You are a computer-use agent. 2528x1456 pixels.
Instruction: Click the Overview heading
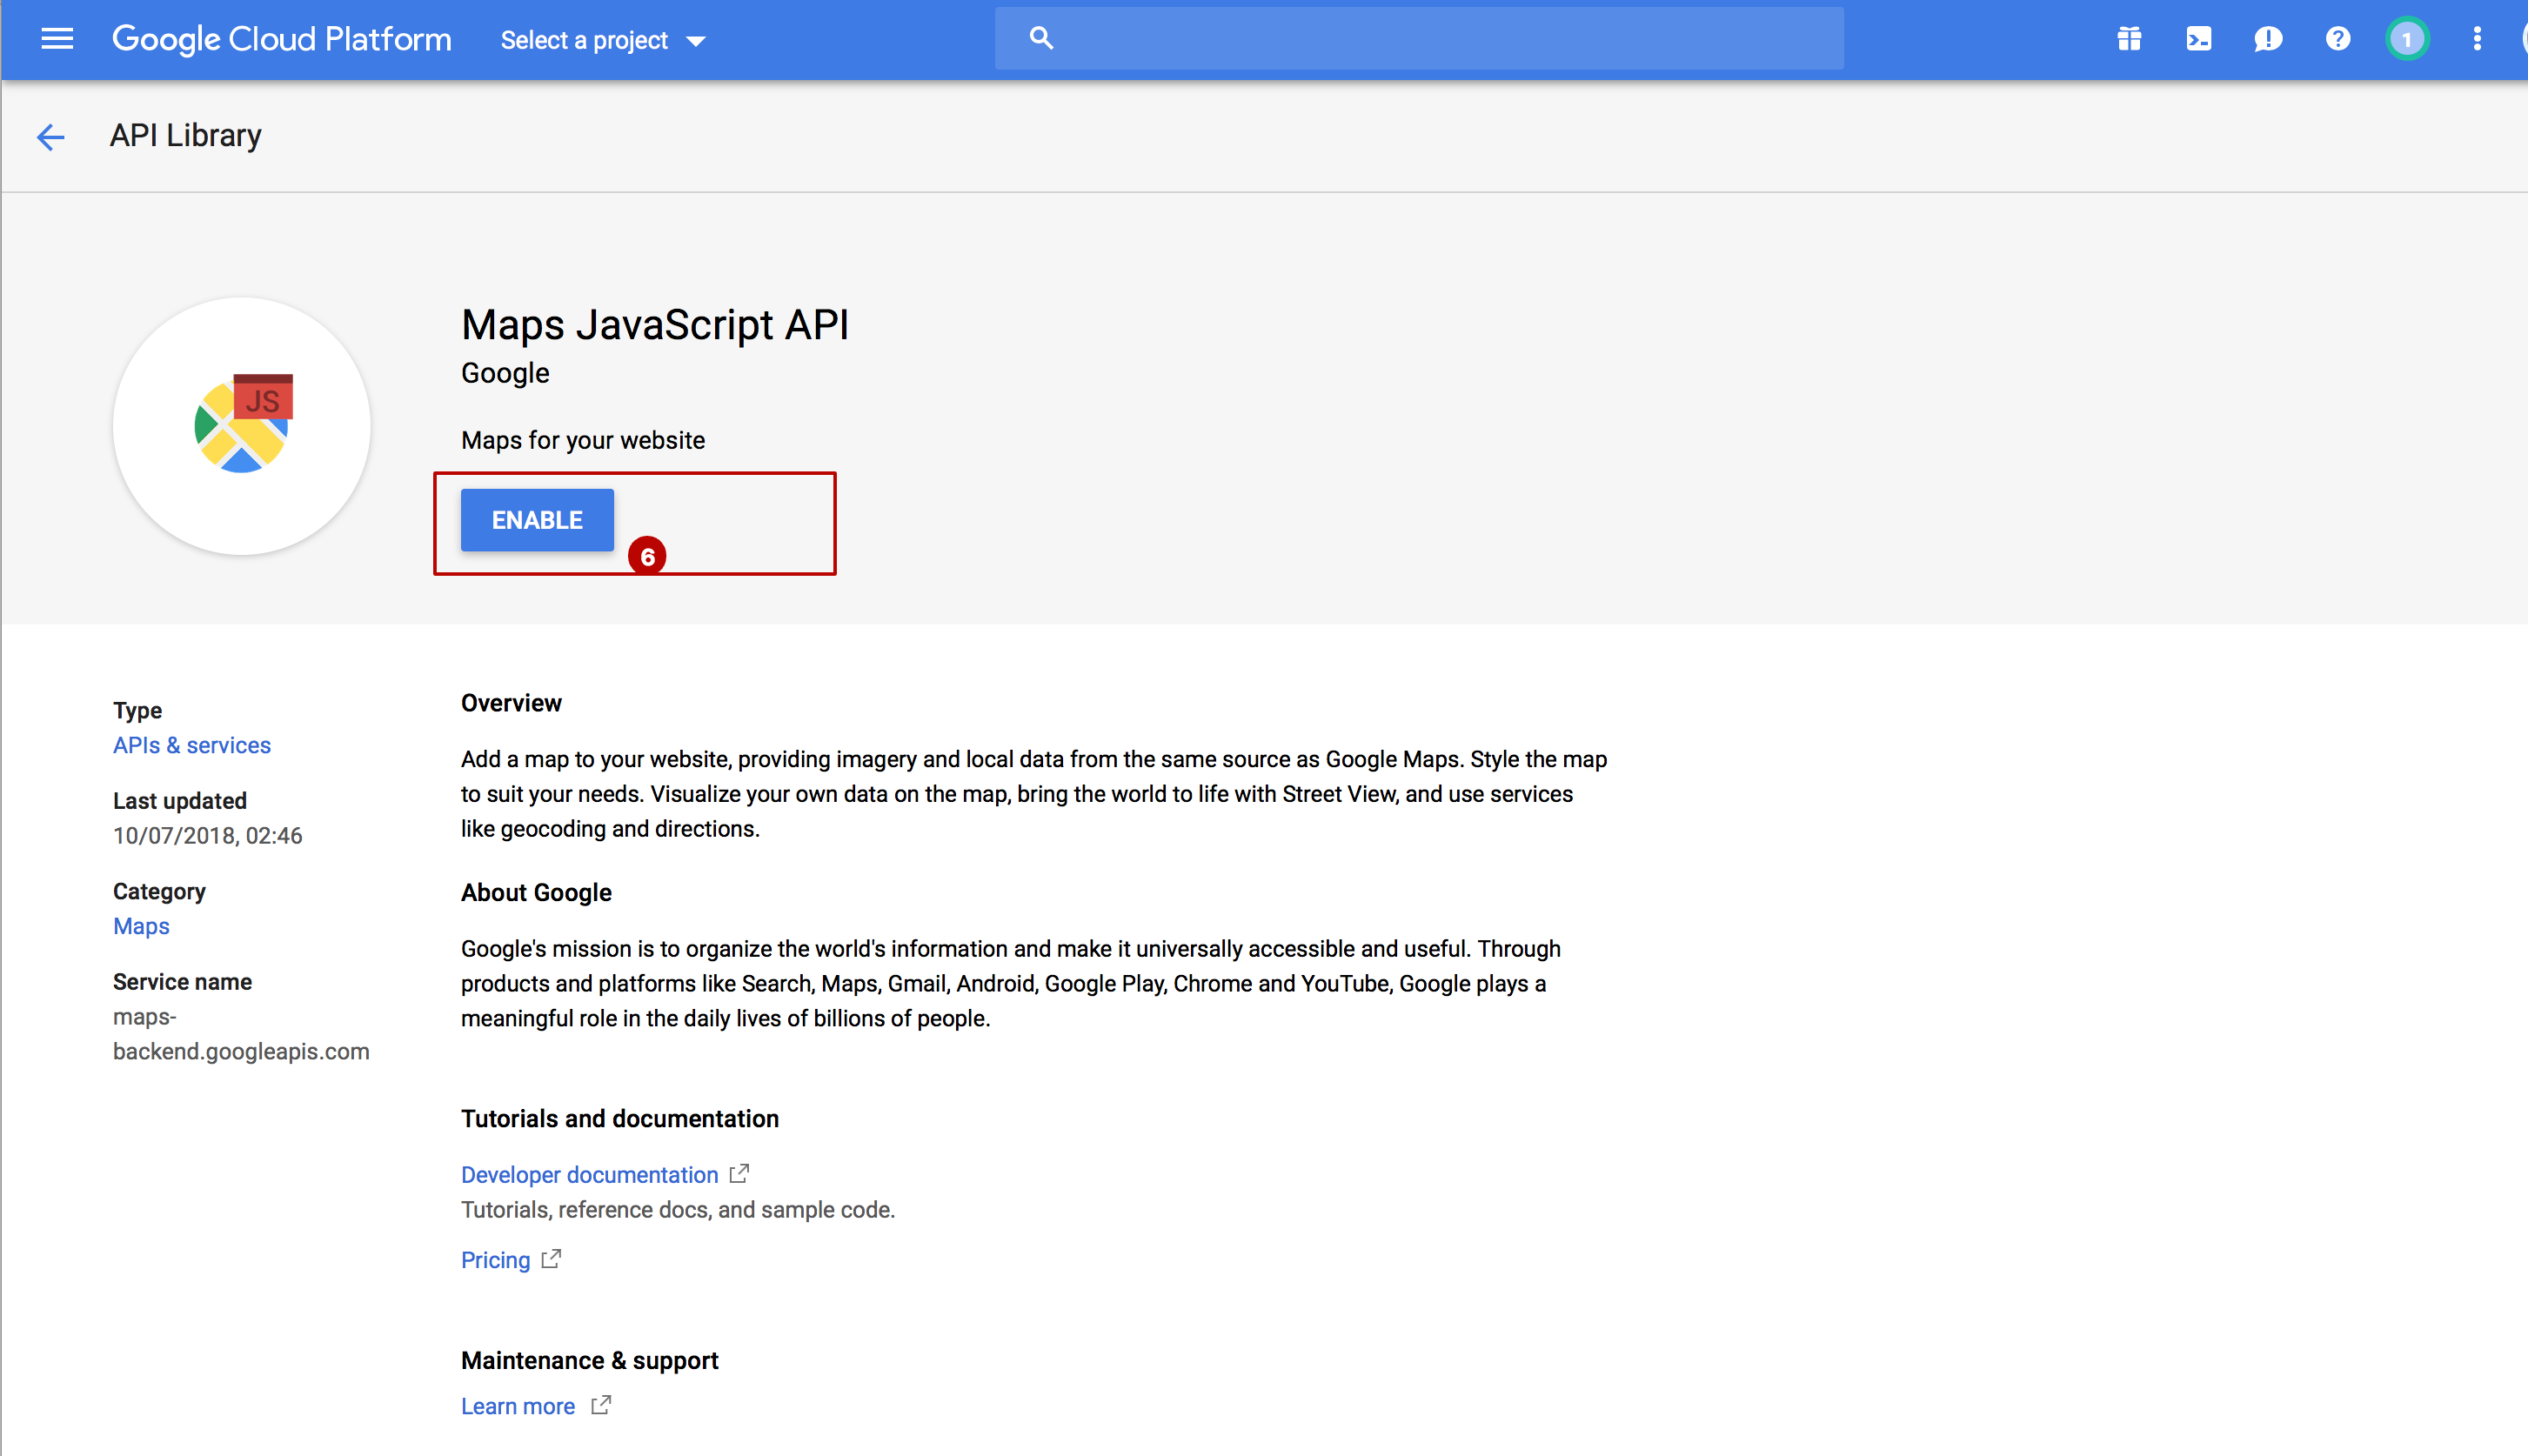[x=511, y=703]
